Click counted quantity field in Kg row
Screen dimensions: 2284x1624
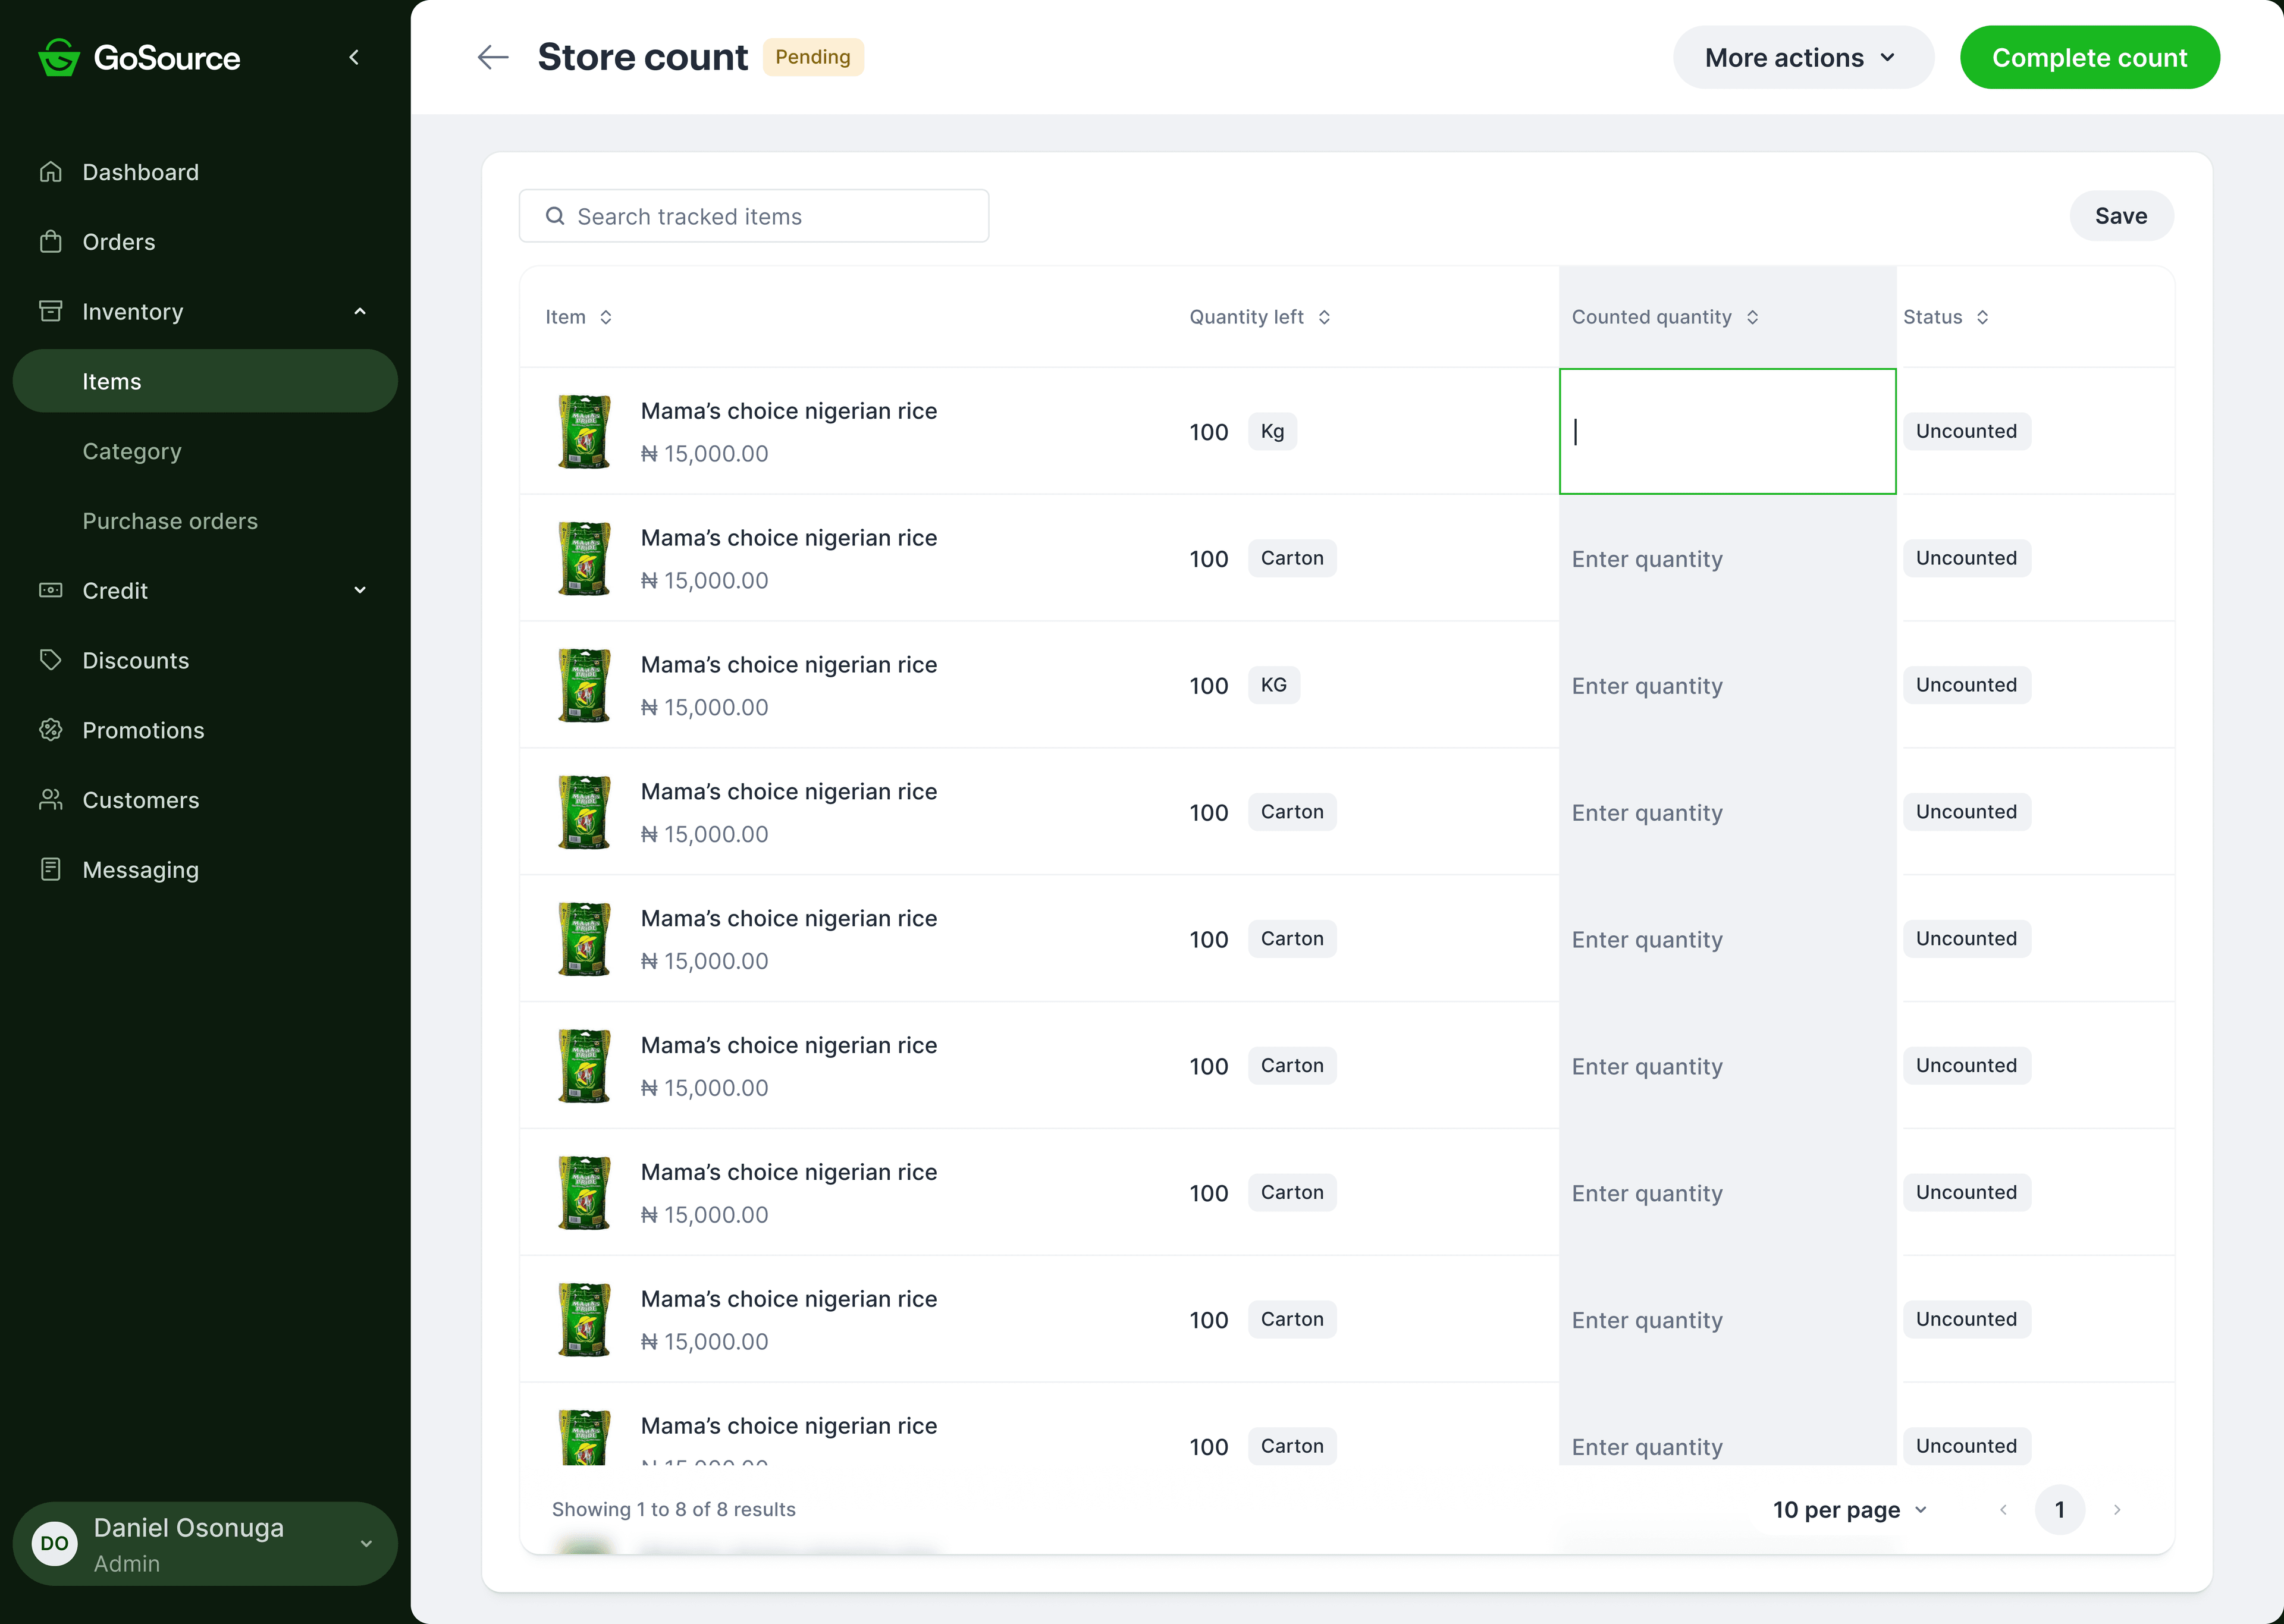click(x=1727, y=431)
